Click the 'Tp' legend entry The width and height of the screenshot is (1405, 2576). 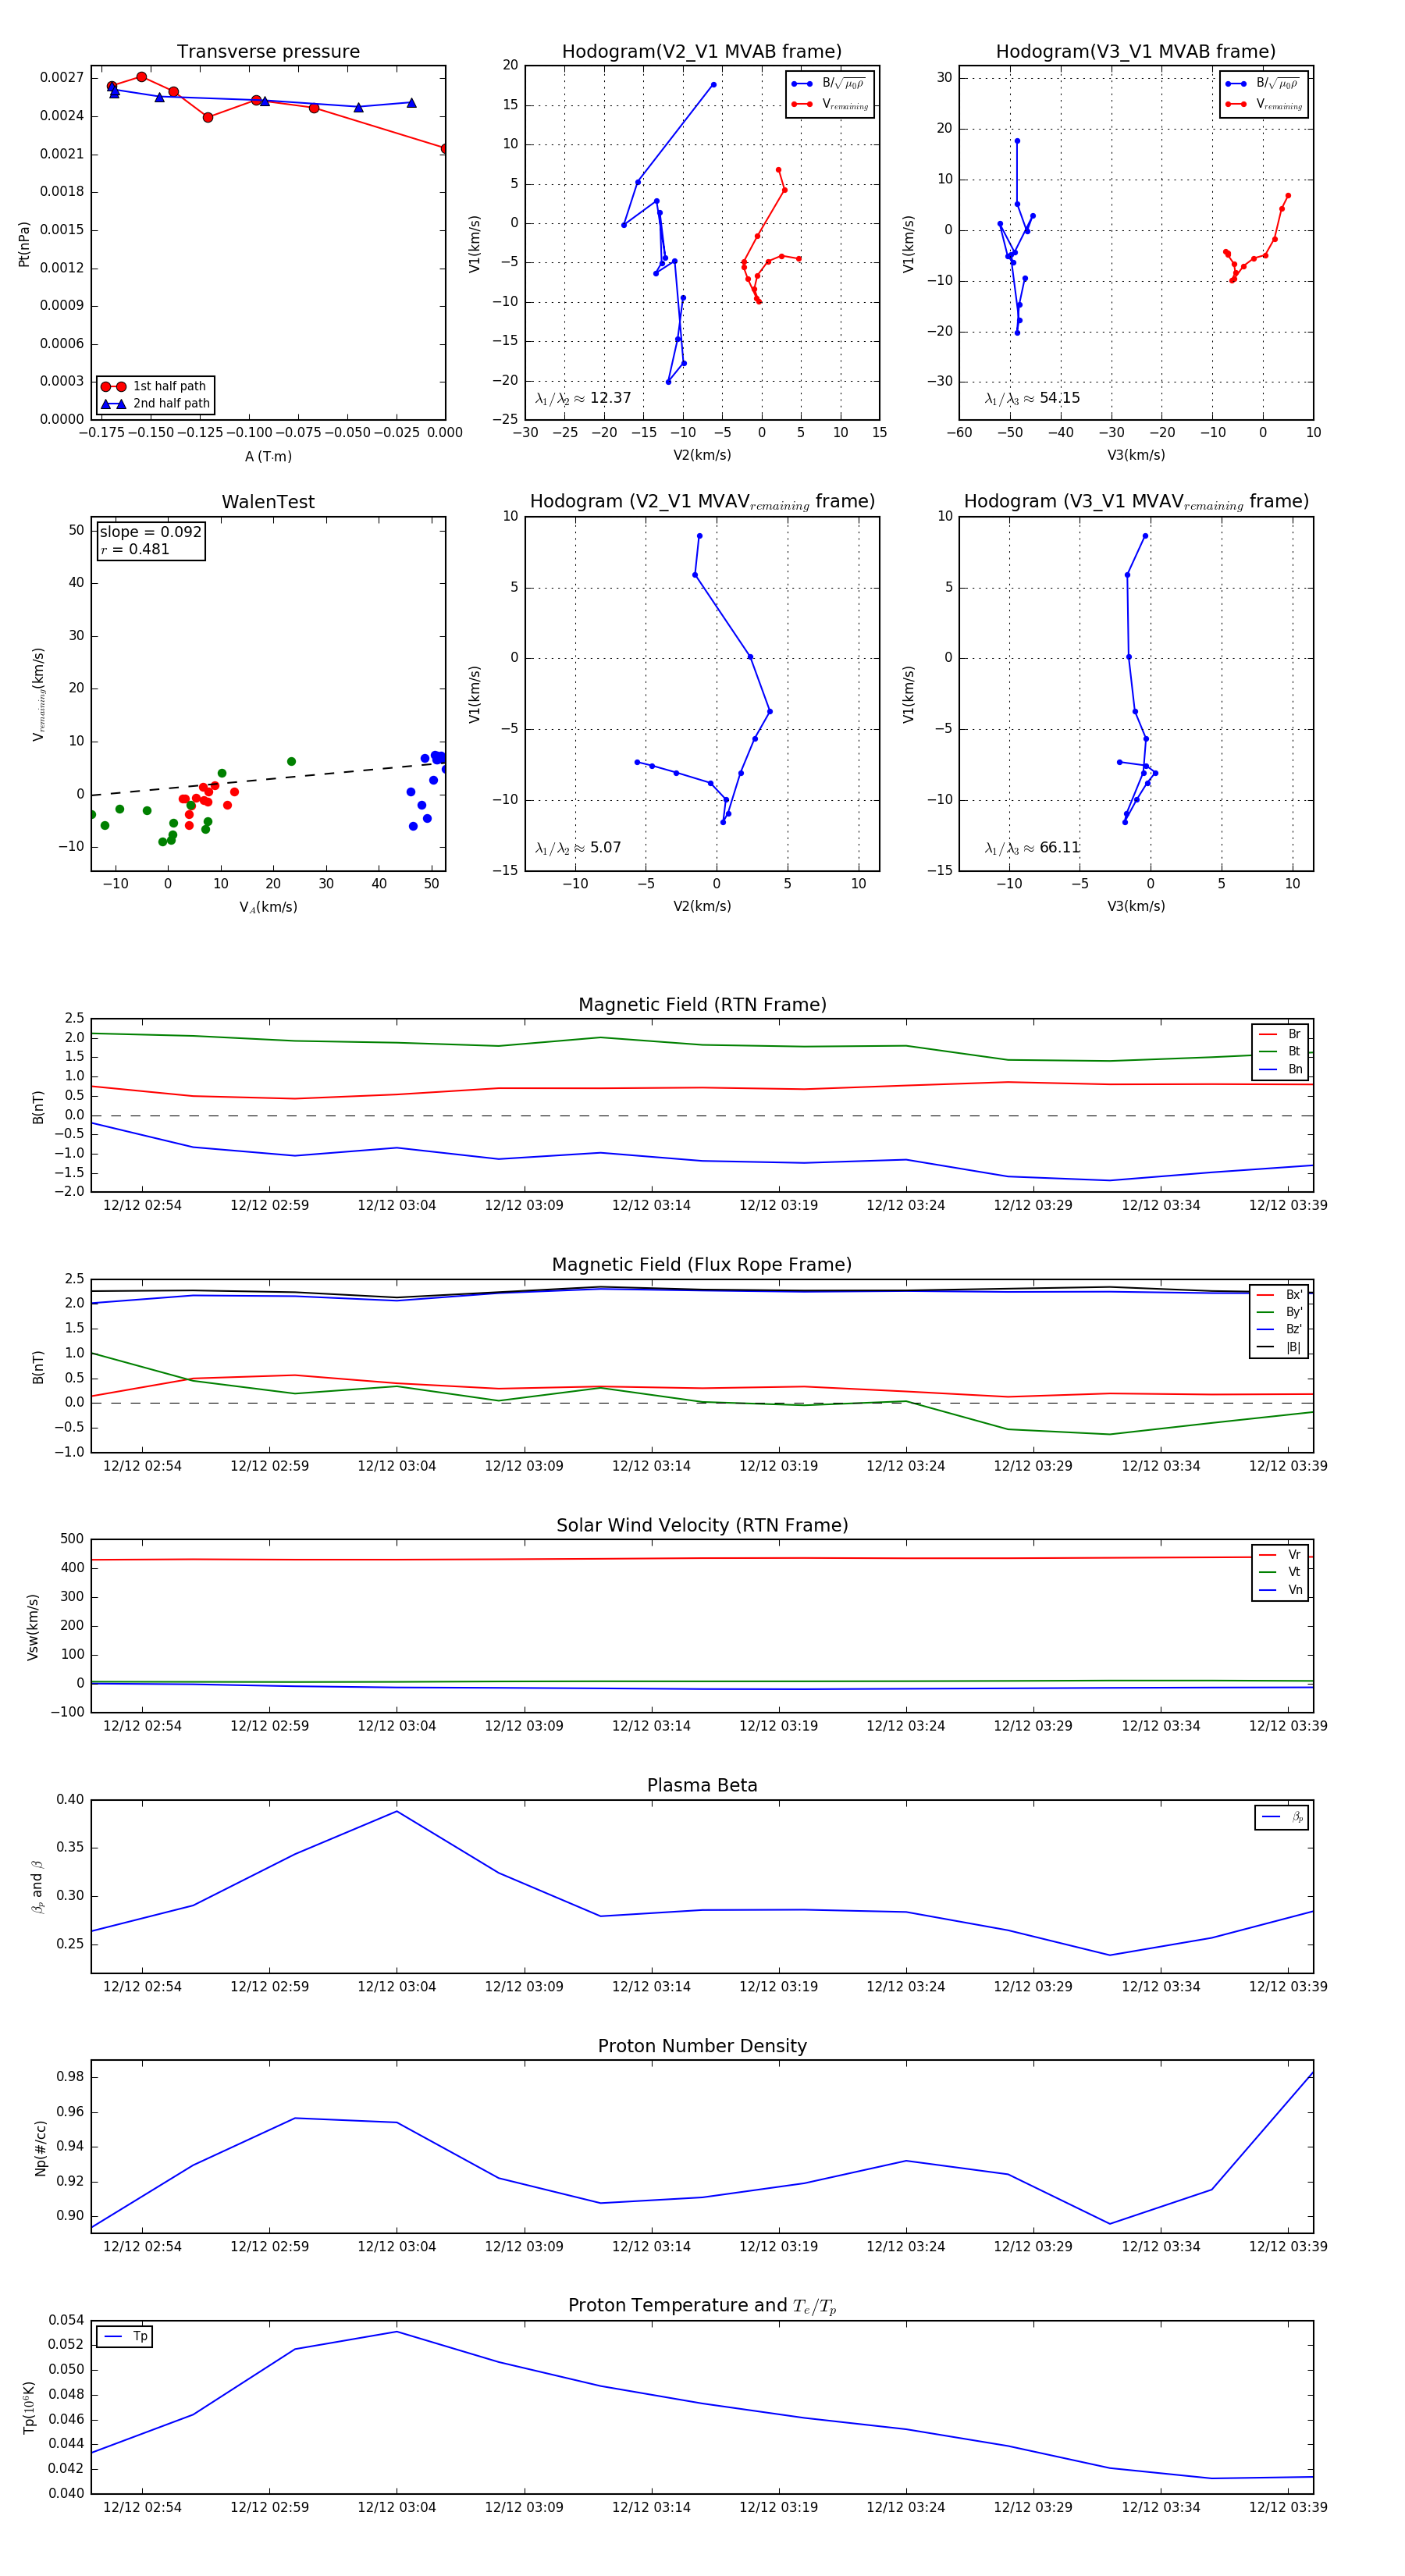[125, 2337]
